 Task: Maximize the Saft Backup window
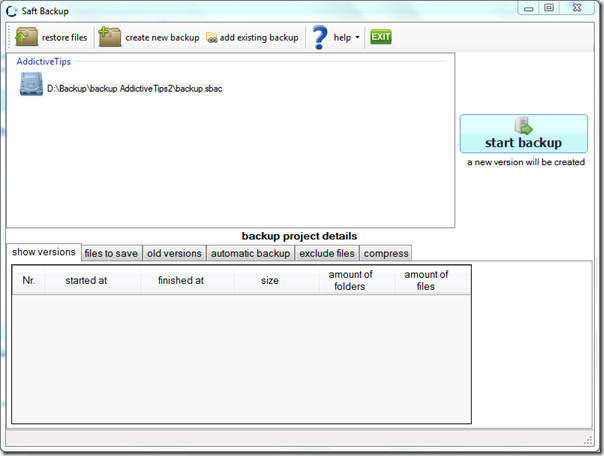tap(549, 8)
